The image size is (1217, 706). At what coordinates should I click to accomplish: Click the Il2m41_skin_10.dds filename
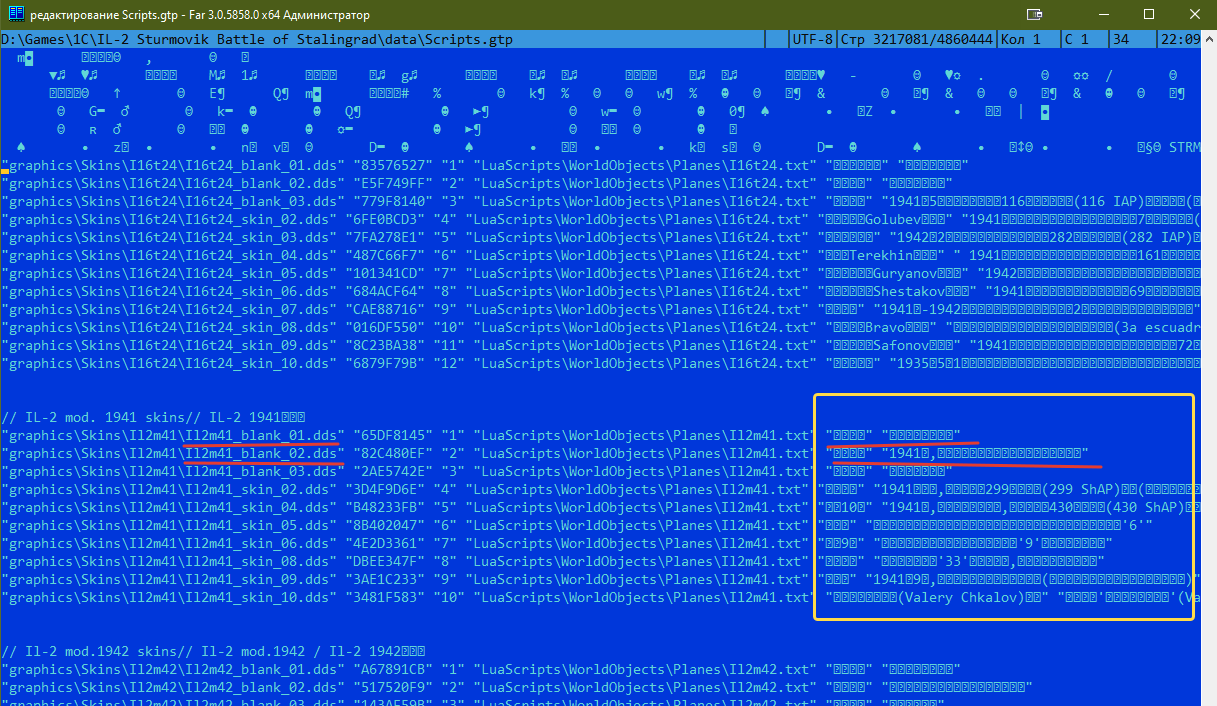click(x=257, y=597)
